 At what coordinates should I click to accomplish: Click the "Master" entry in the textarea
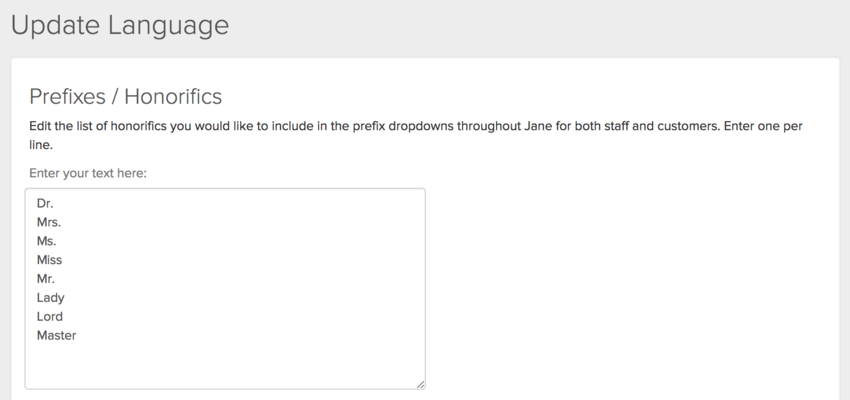coord(56,336)
